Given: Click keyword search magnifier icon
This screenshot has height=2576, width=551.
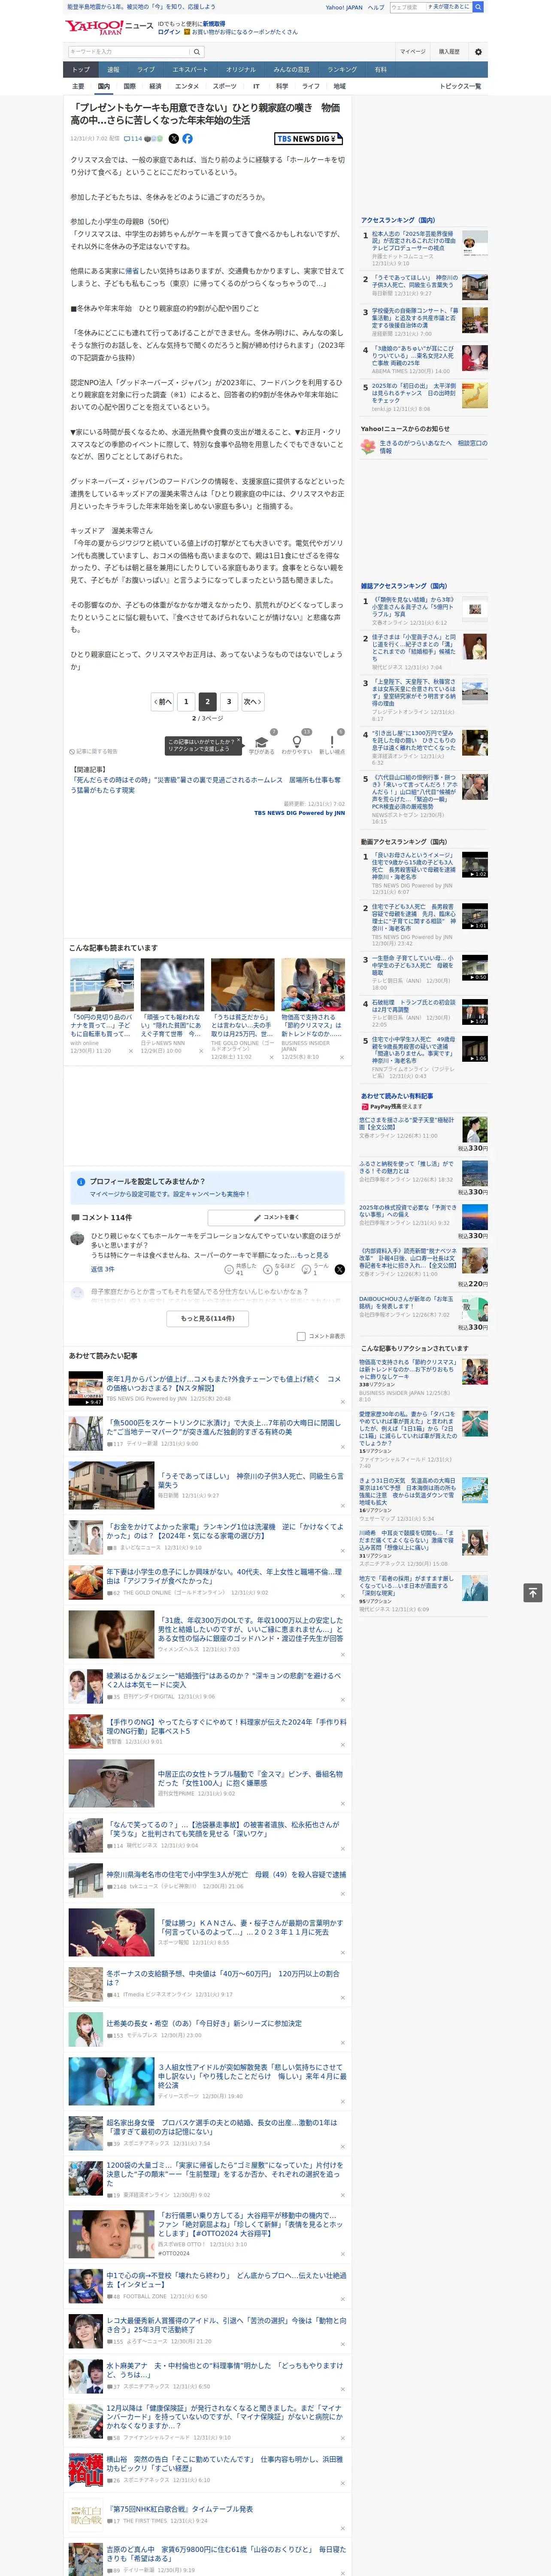Looking at the screenshot, I should coord(197,51).
